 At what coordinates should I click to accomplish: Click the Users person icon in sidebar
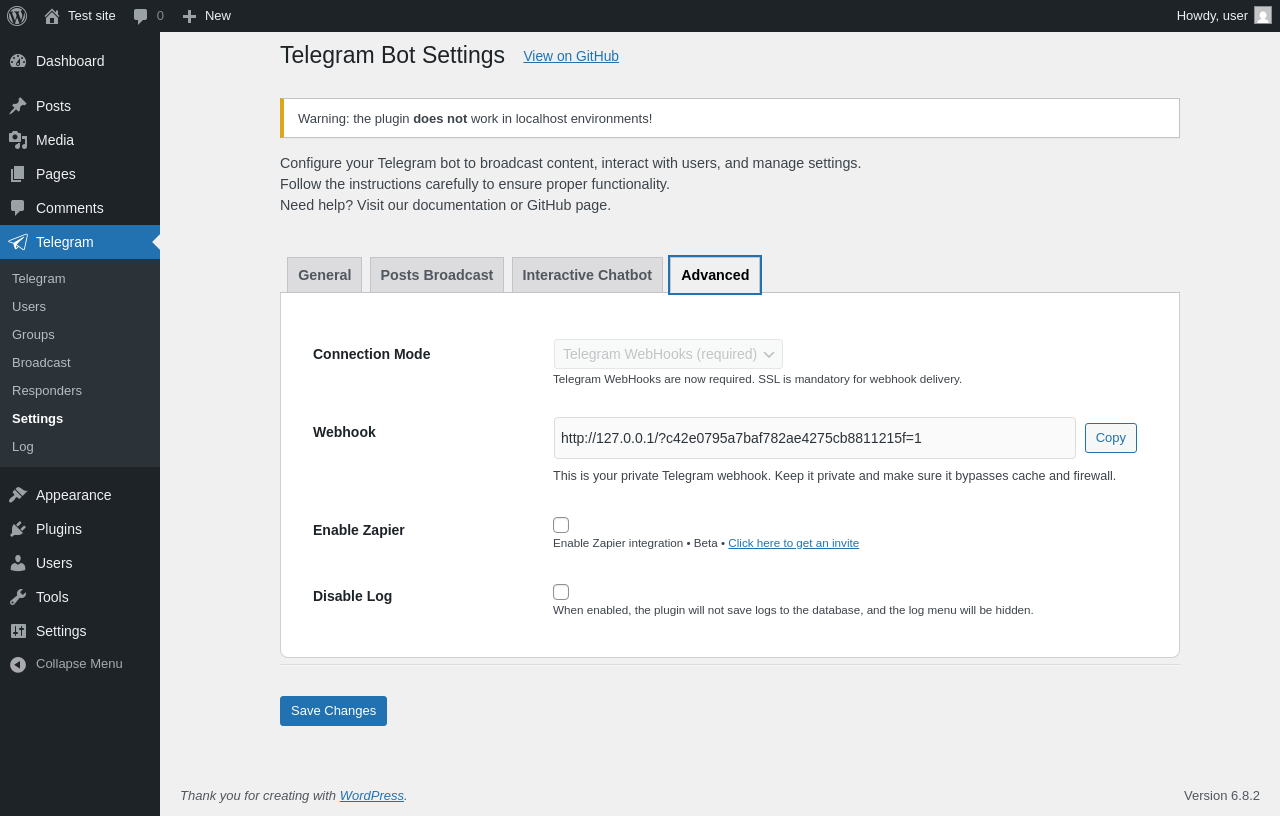point(18,563)
